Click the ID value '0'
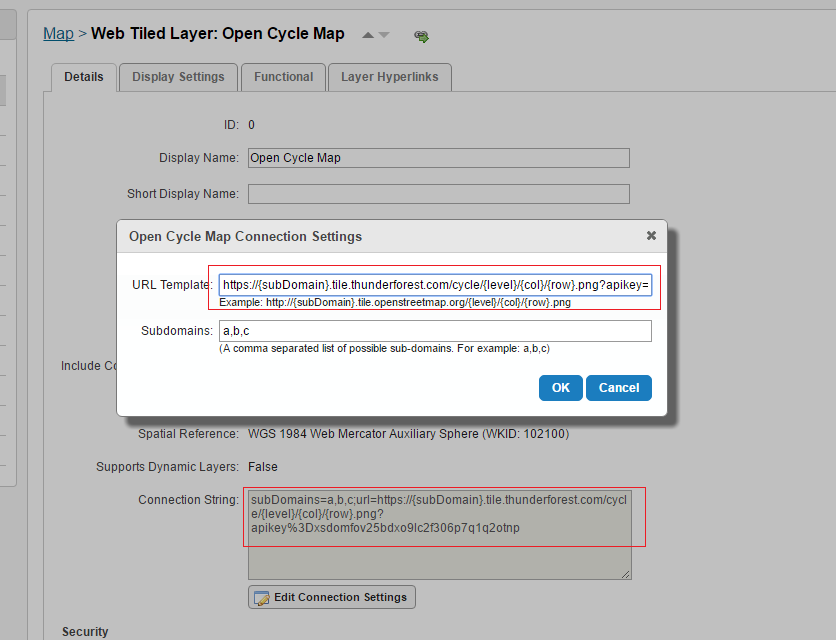 point(251,125)
